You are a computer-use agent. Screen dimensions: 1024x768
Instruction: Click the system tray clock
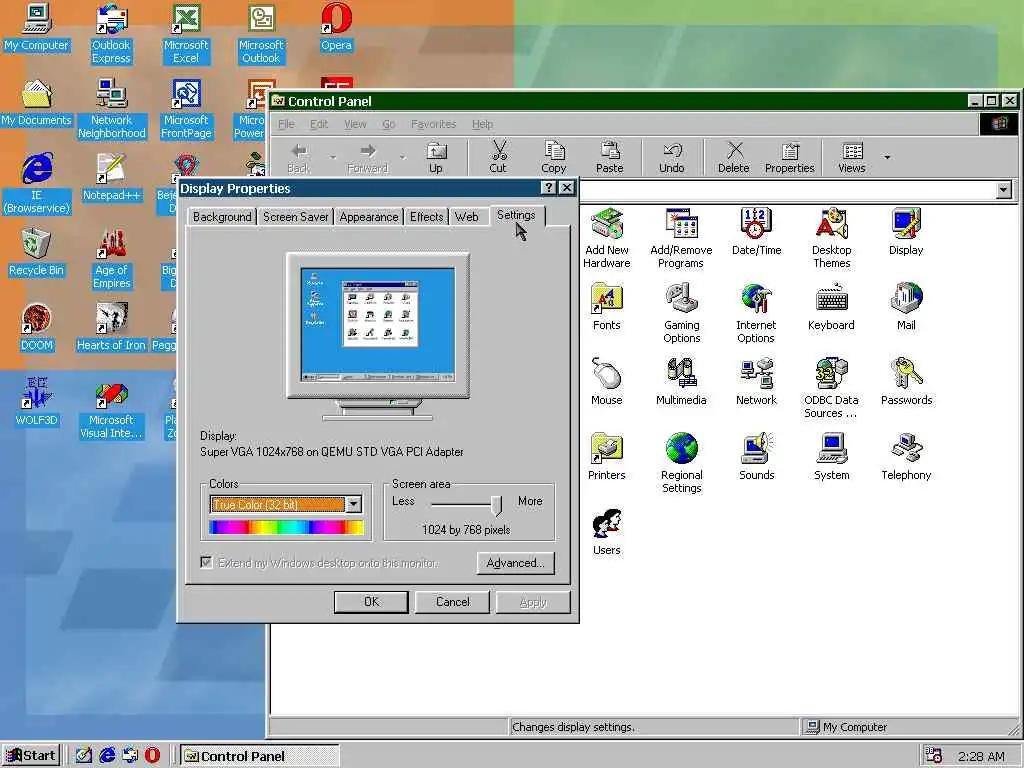[x=981, y=756]
